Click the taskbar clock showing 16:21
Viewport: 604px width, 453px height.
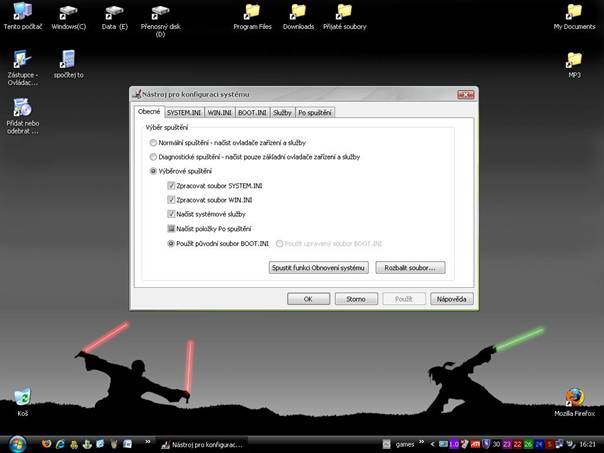click(587, 444)
